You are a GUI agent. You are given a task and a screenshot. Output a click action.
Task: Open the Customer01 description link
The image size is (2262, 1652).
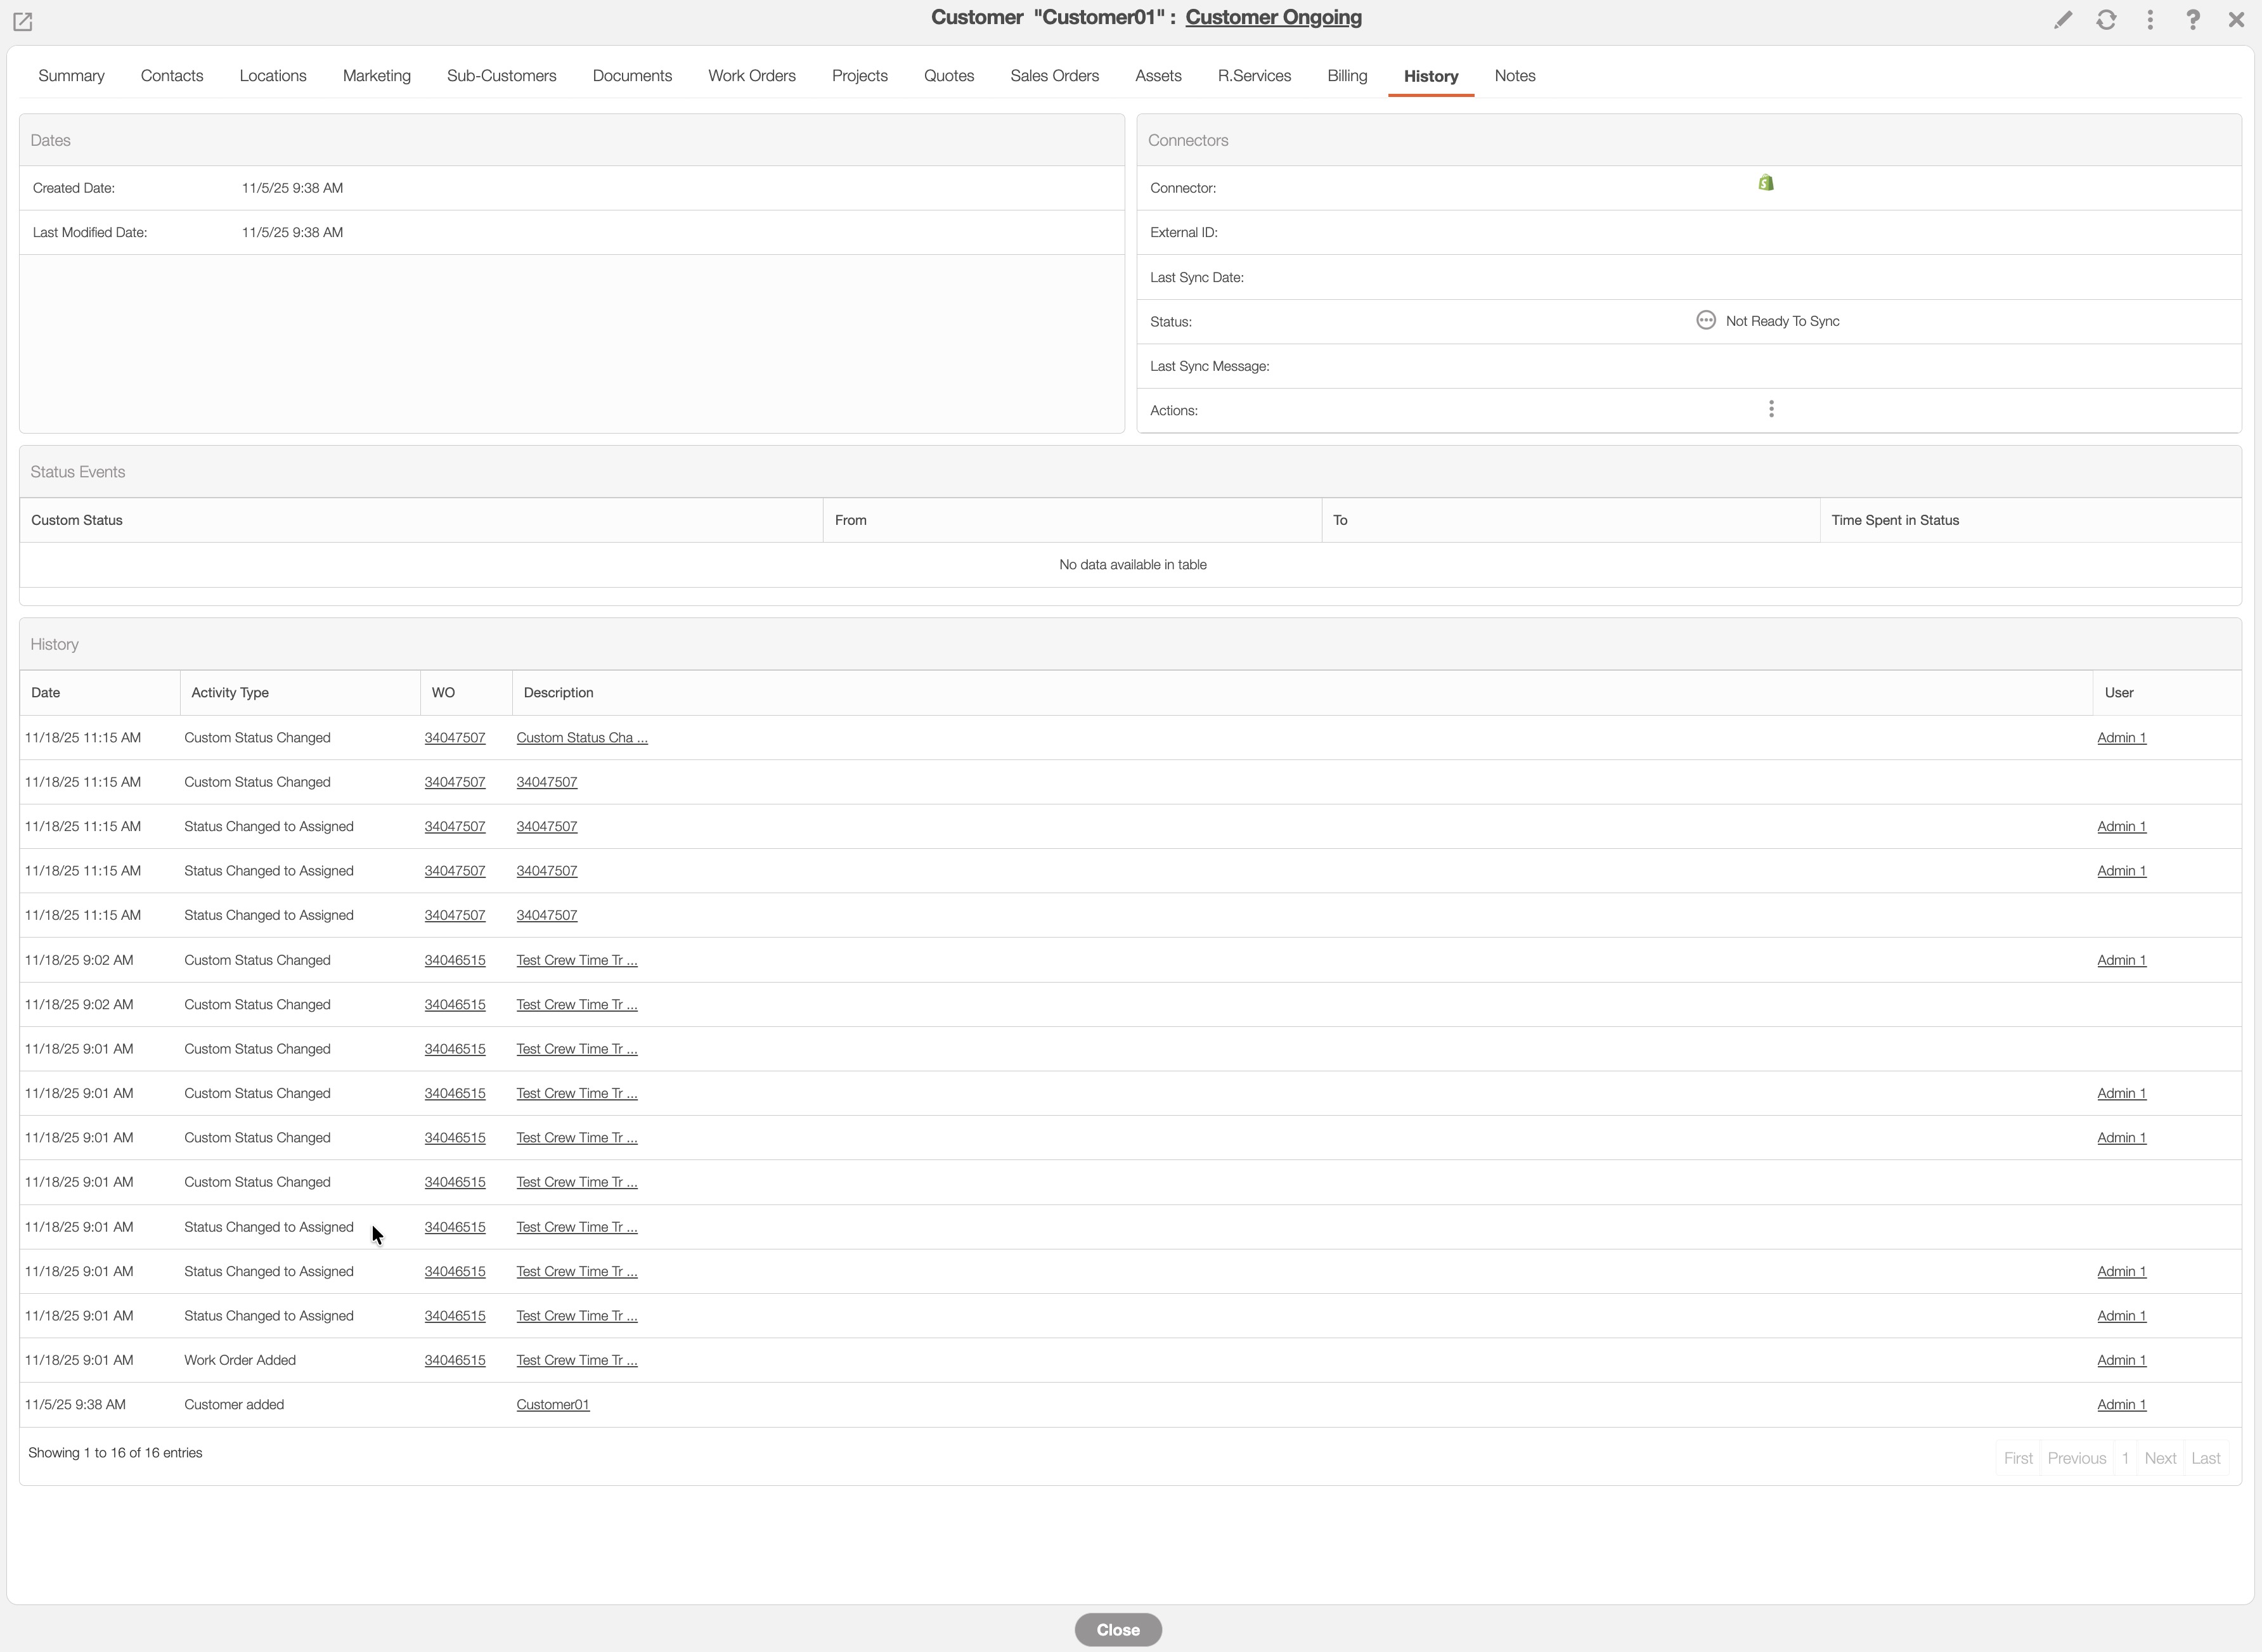(552, 1404)
